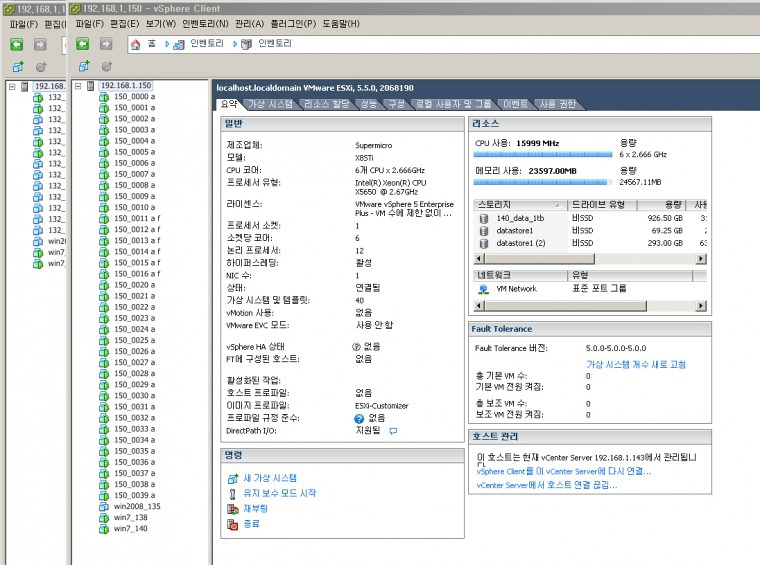This screenshot has width=760, height=565.
Task: Click the link to reconnect vSphere Client to vCenter Server
Action: 564,471
